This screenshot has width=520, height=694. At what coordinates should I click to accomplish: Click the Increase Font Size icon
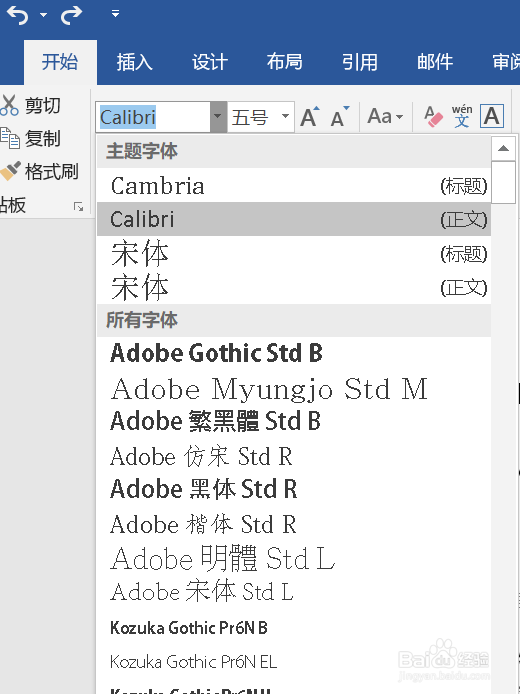pos(310,117)
